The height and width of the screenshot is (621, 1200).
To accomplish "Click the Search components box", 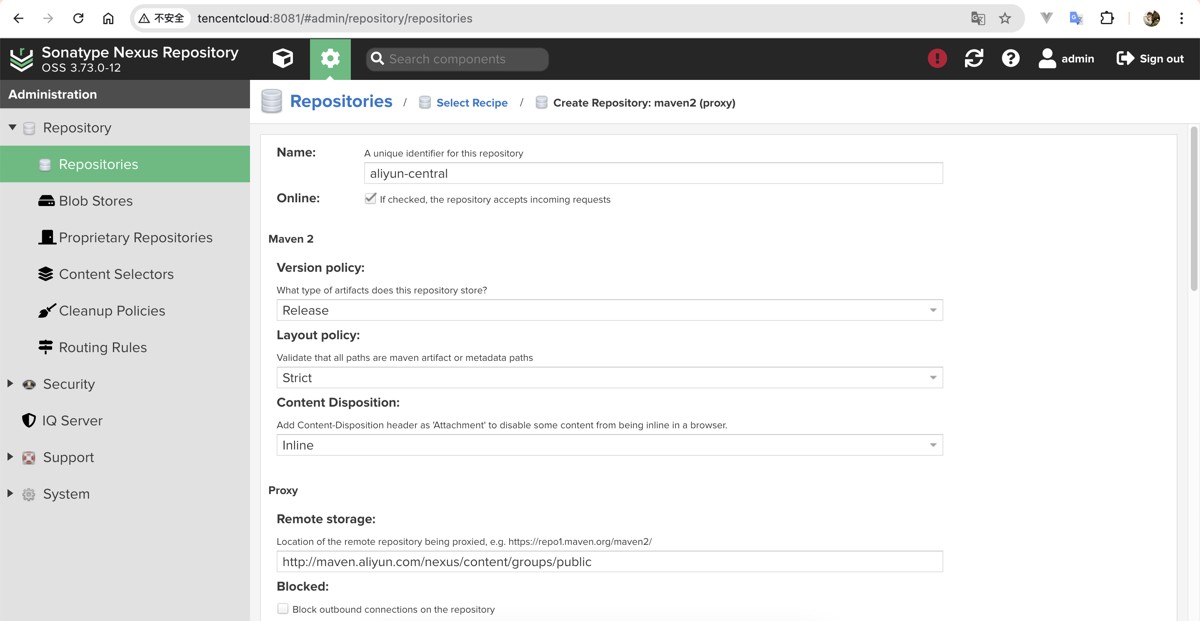I will pos(458,59).
